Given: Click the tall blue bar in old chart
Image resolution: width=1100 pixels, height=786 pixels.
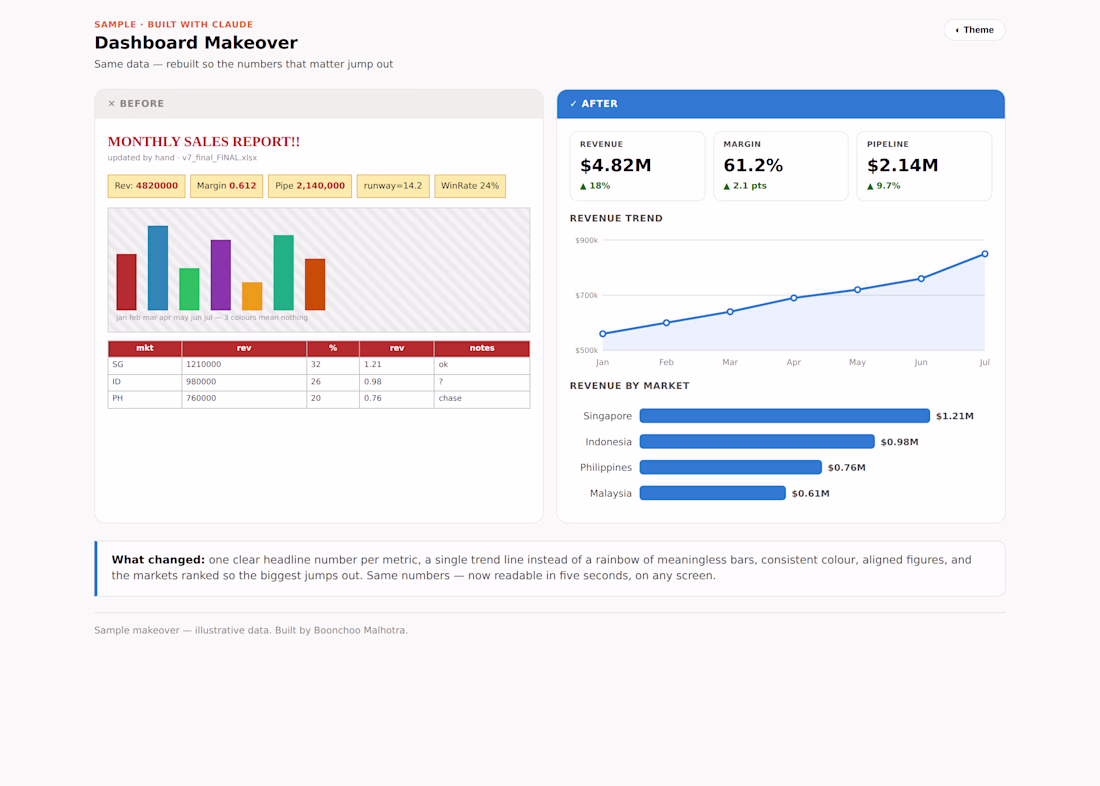Looking at the screenshot, I should pos(158,268).
